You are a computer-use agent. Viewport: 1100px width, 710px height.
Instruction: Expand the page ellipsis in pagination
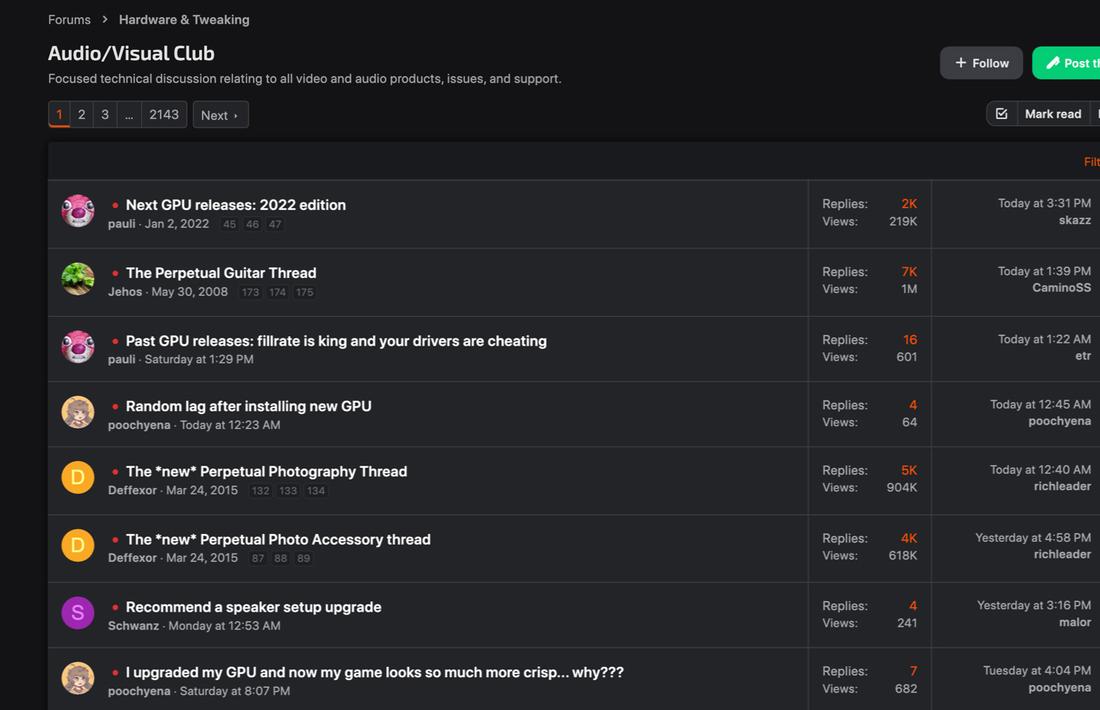click(x=129, y=115)
